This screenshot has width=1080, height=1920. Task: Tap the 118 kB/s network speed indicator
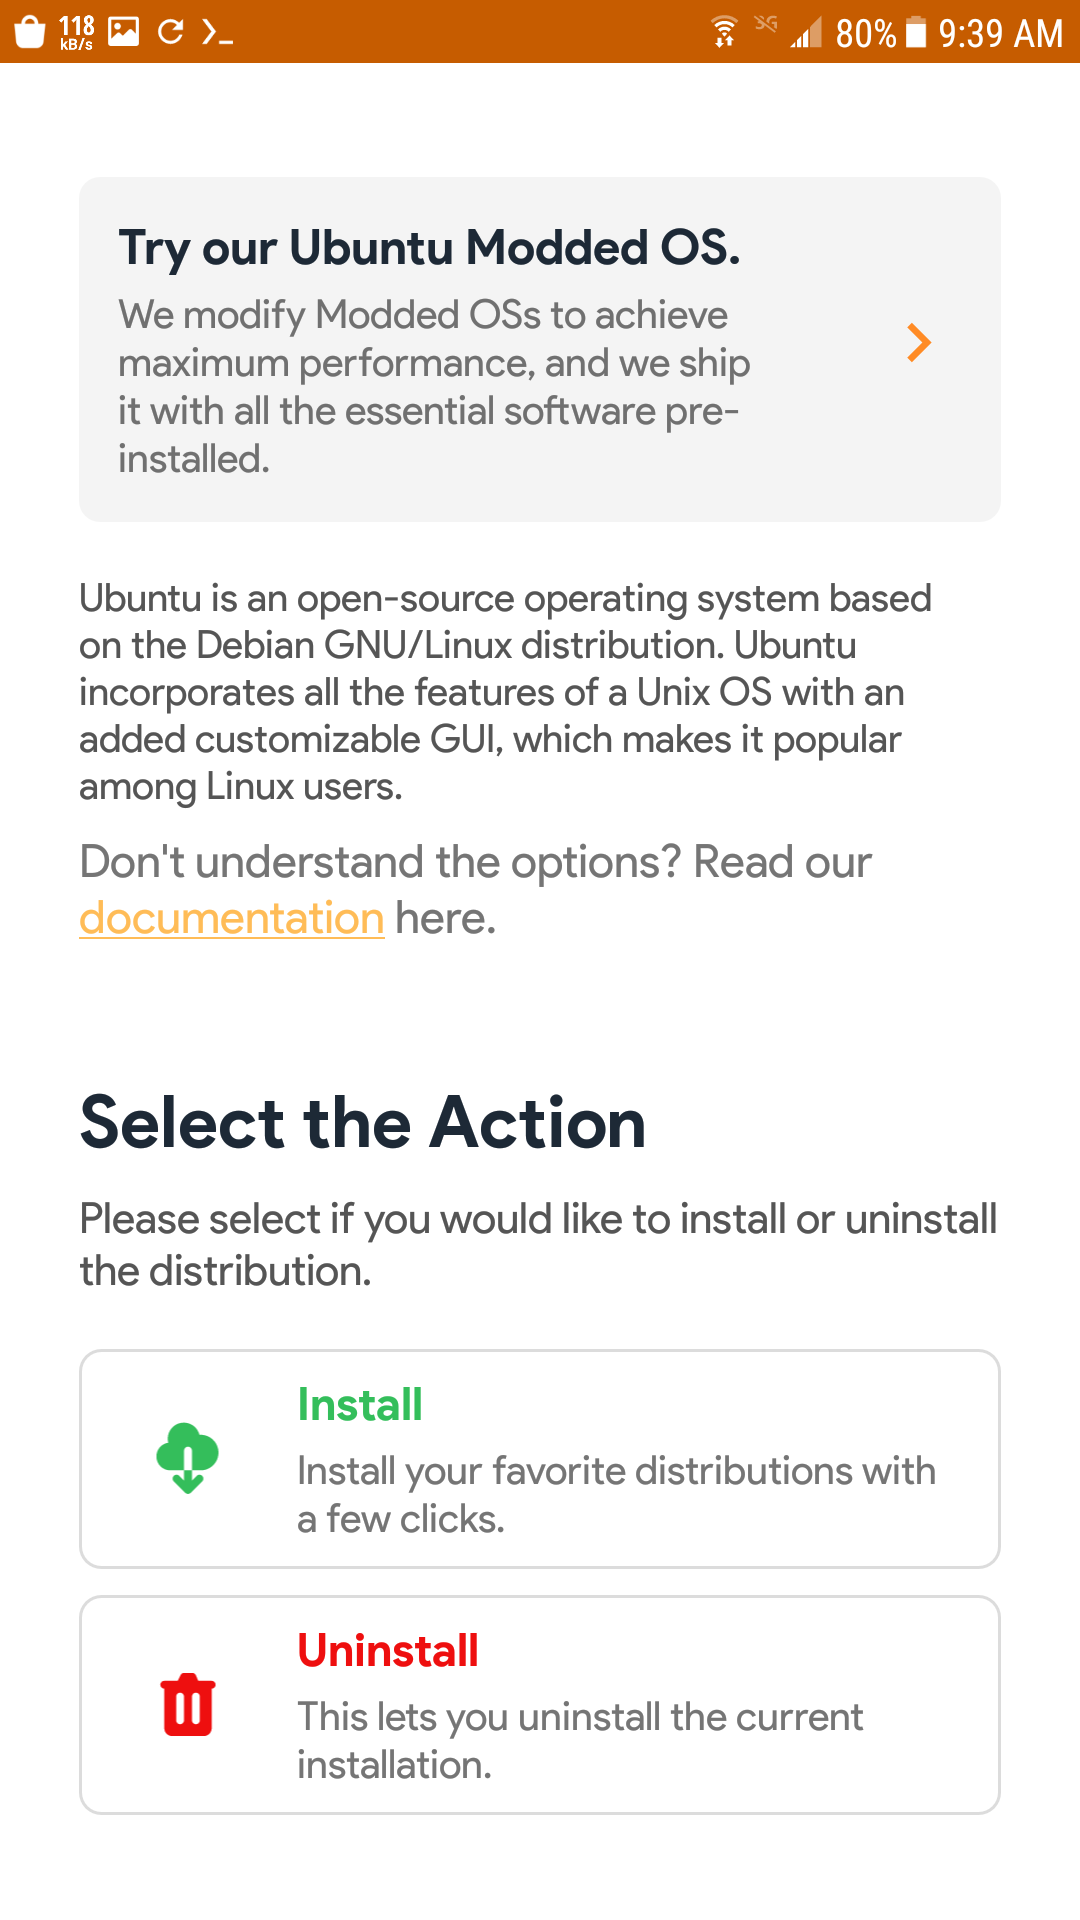pyautogui.click(x=77, y=32)
